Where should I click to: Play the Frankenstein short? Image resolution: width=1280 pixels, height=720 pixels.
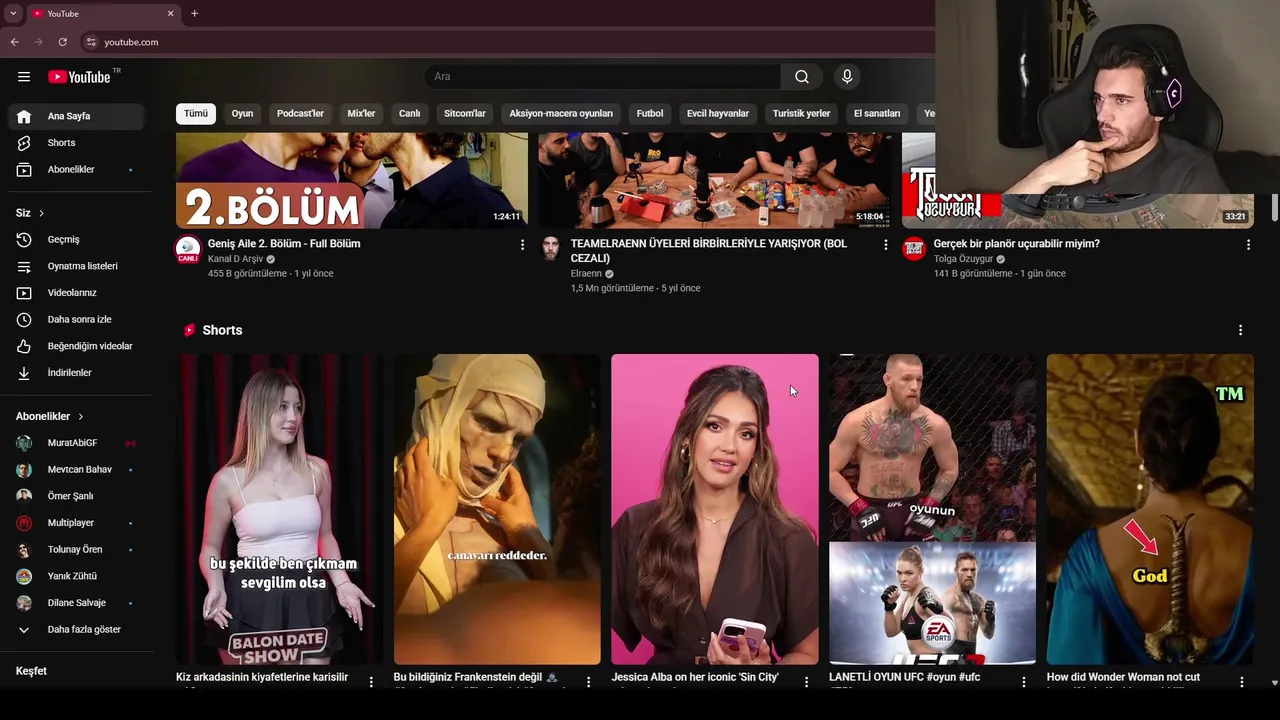[497, 509]
